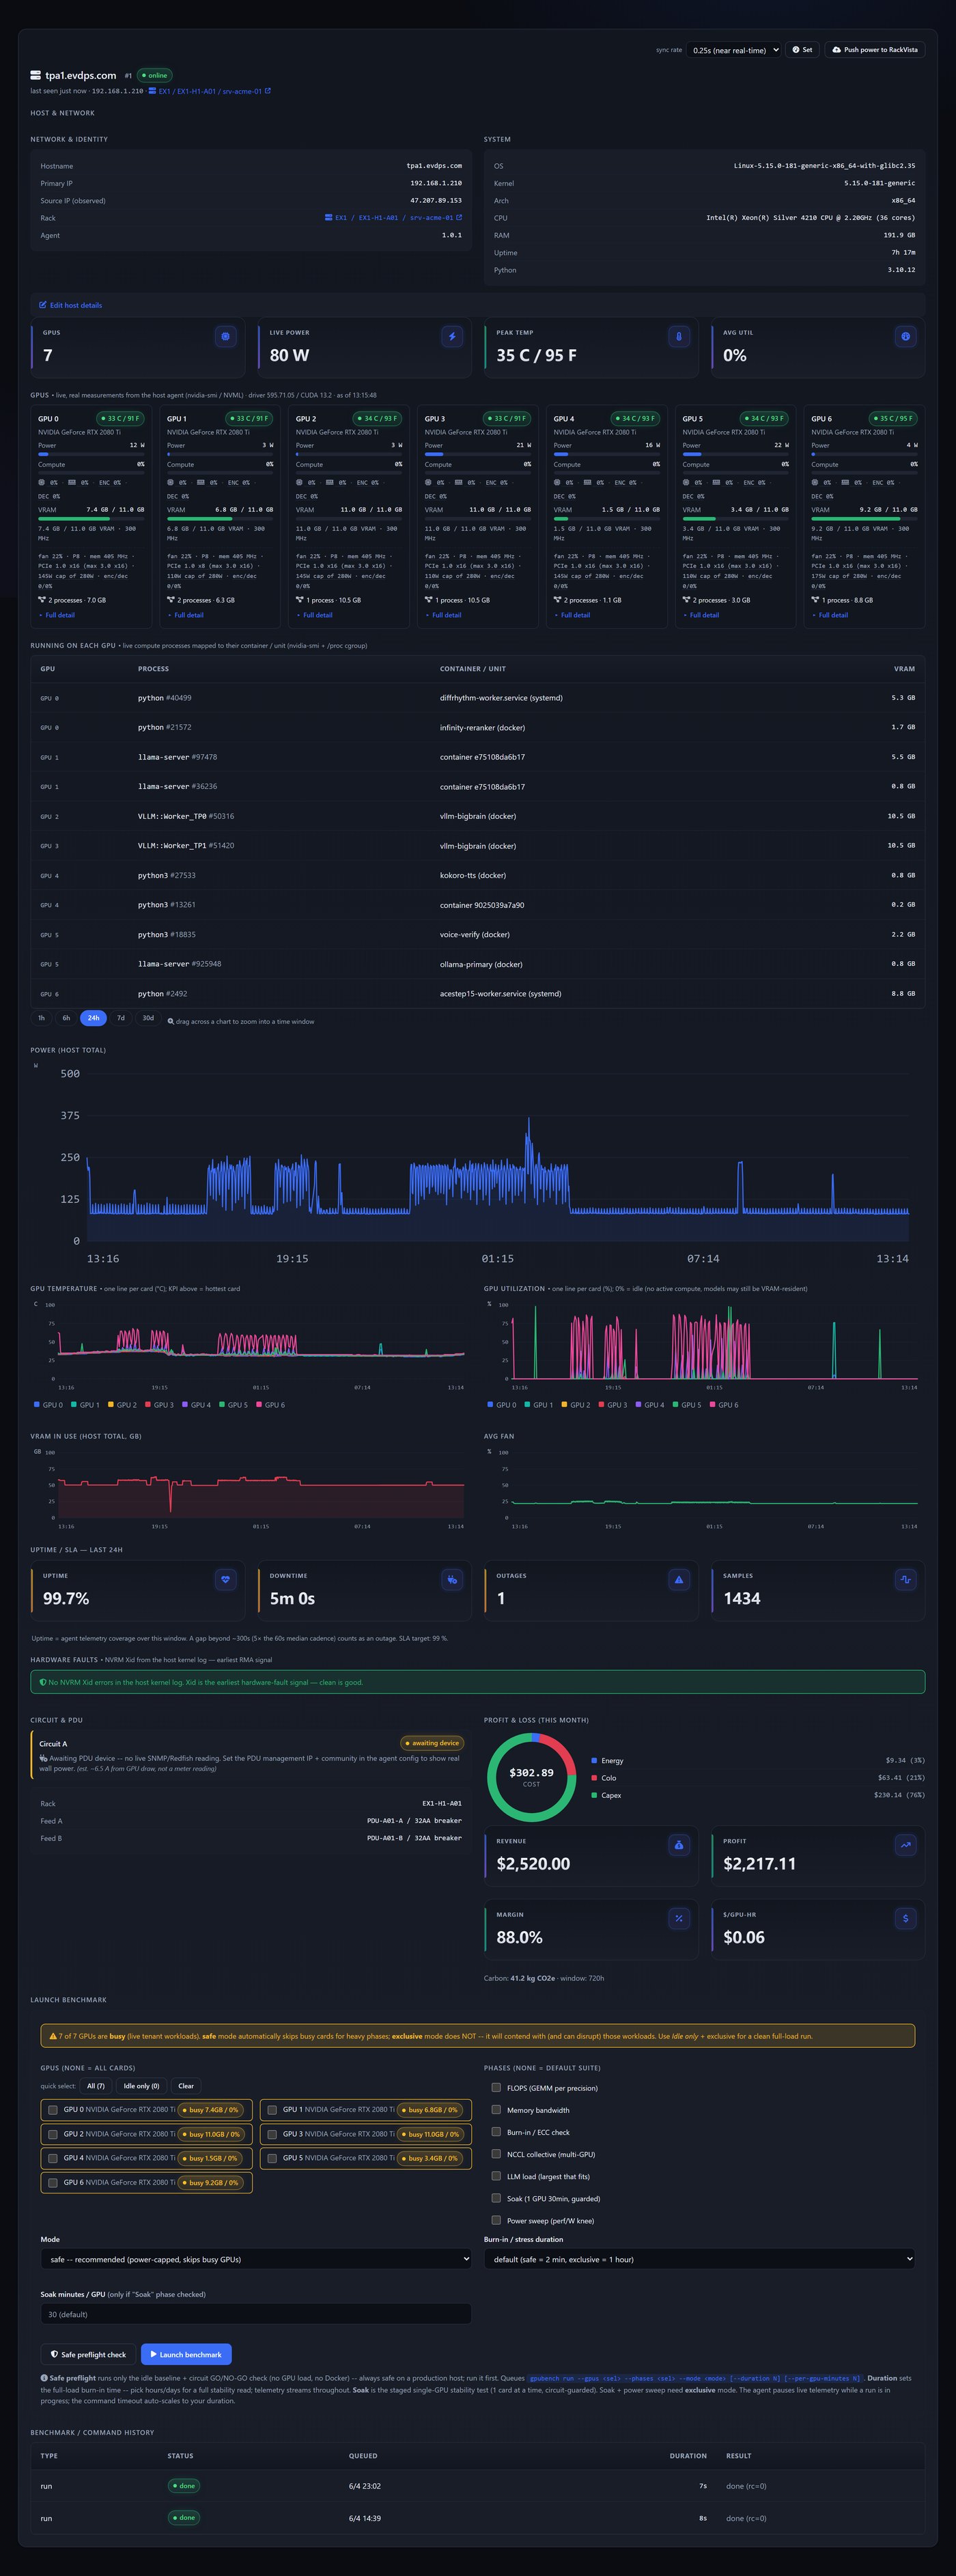Viewport: 956px width, 2576px height.
Task: Click the GPU 6 process icon
Action: [816, 600]
